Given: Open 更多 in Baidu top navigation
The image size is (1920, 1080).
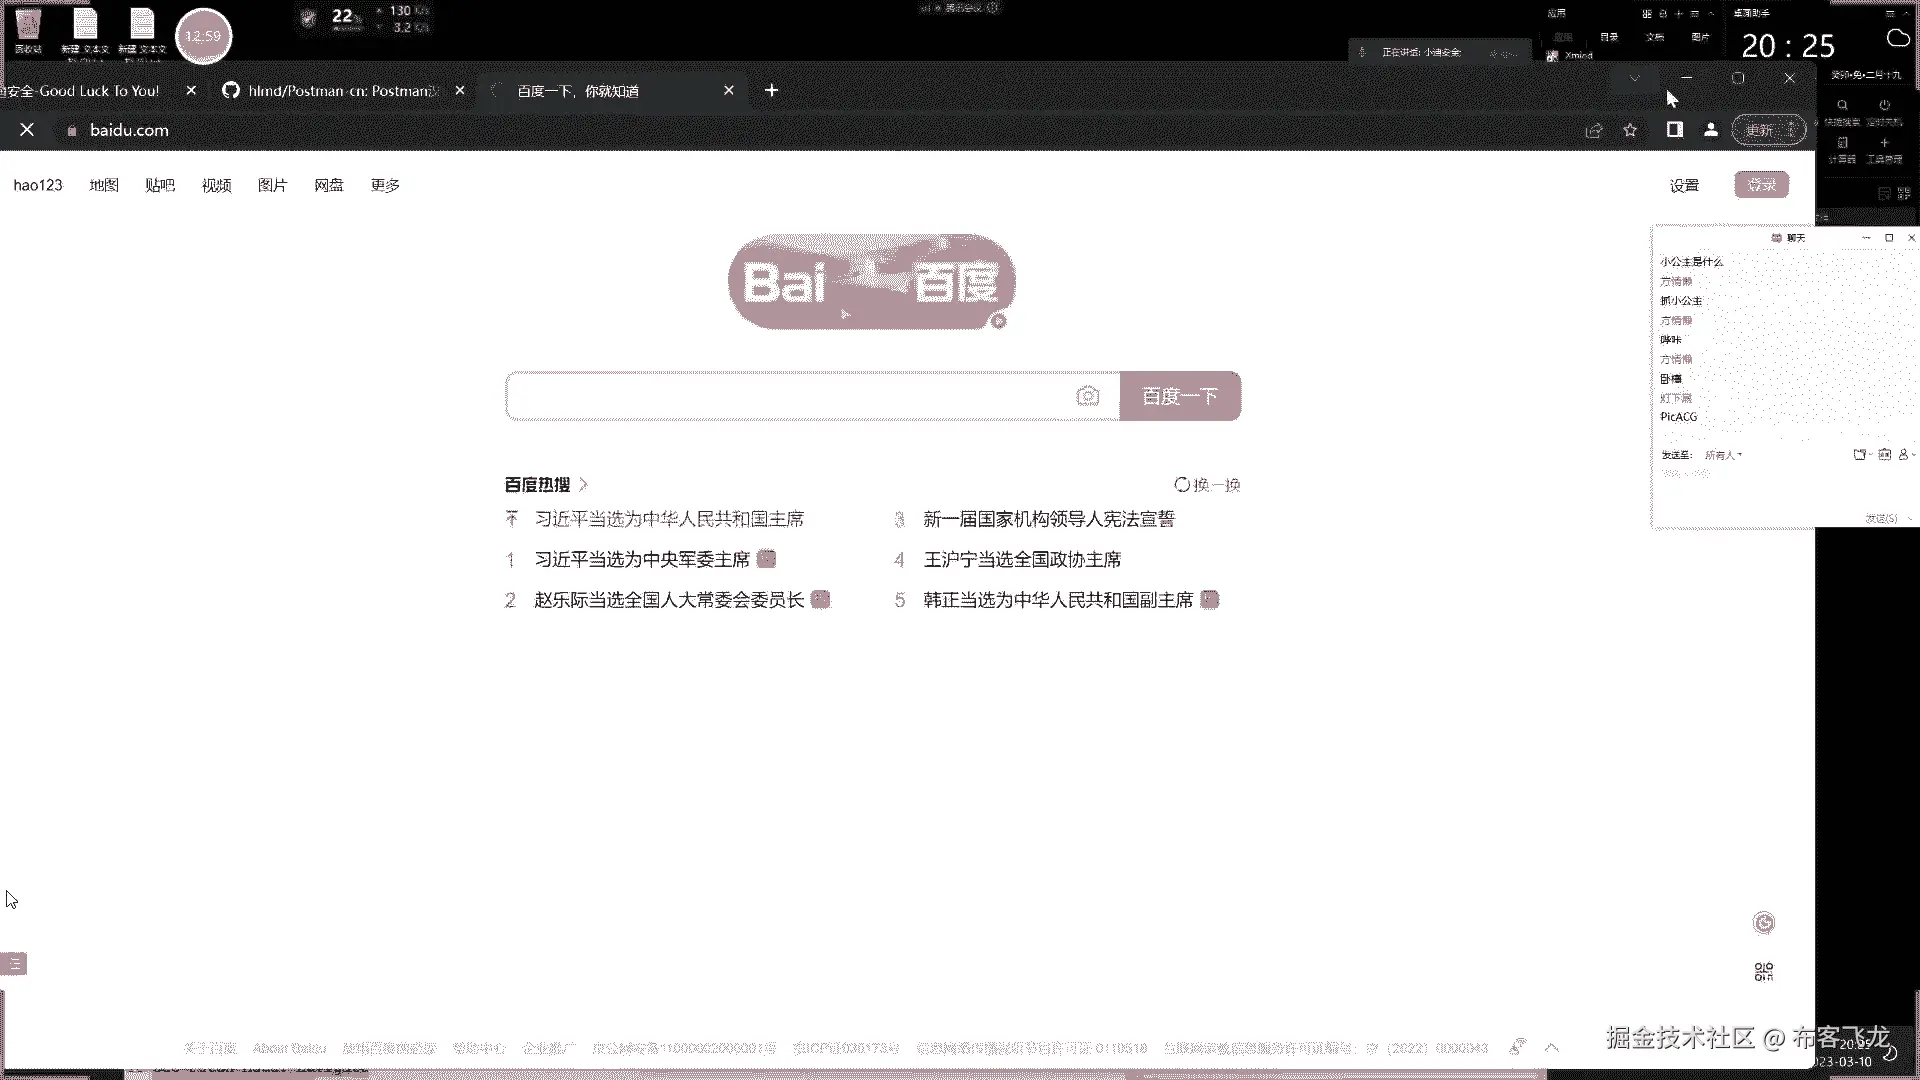Looking at the screenshot, I should point(385,185).
